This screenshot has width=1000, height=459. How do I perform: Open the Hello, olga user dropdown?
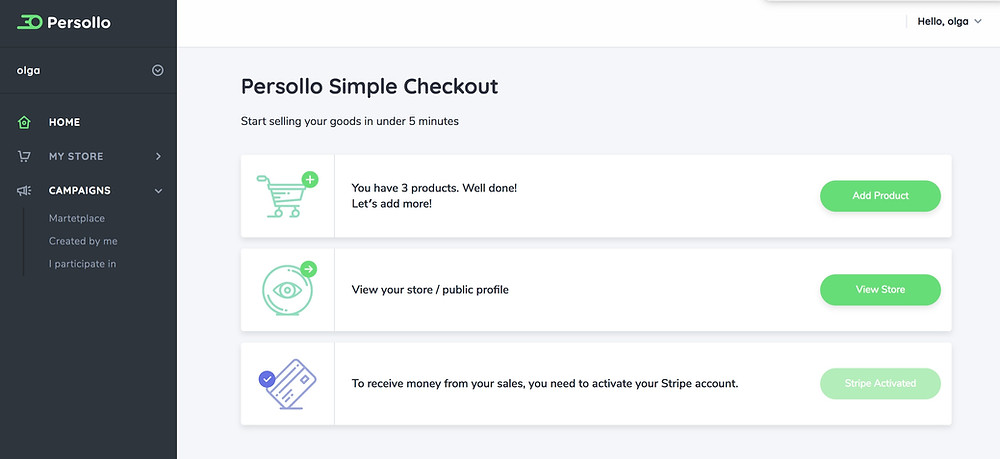949,22
